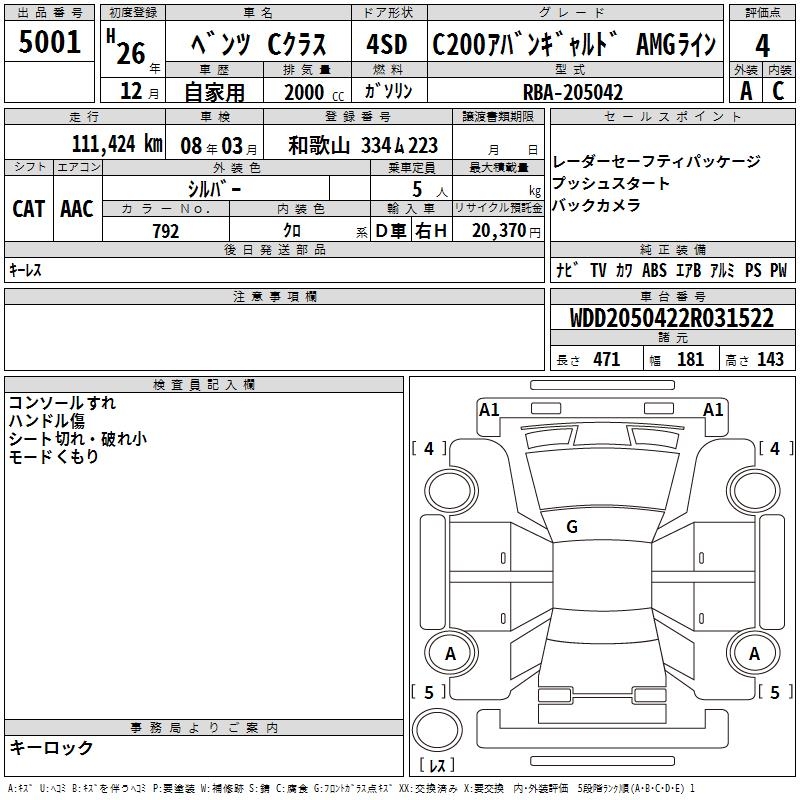Click the アルミ equipment item
Viewport: 800px width, 800px height.
[722, 270]
